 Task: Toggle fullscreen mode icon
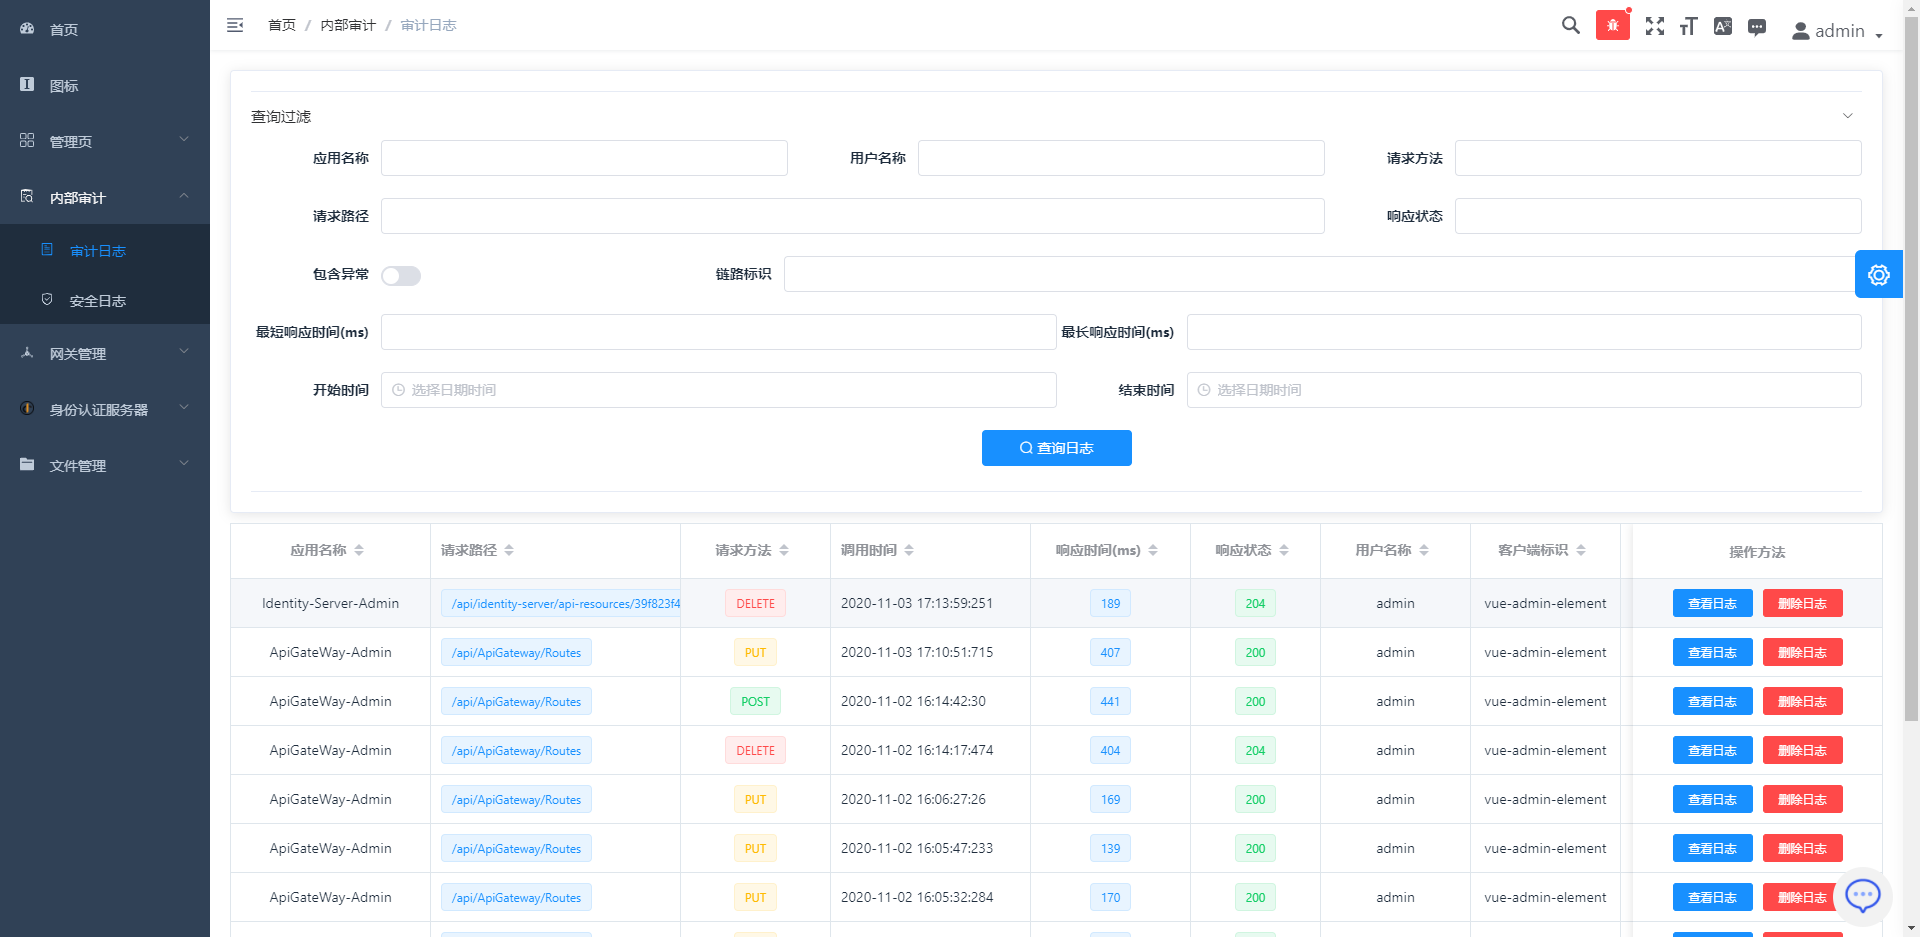[x=1655, y=27]
